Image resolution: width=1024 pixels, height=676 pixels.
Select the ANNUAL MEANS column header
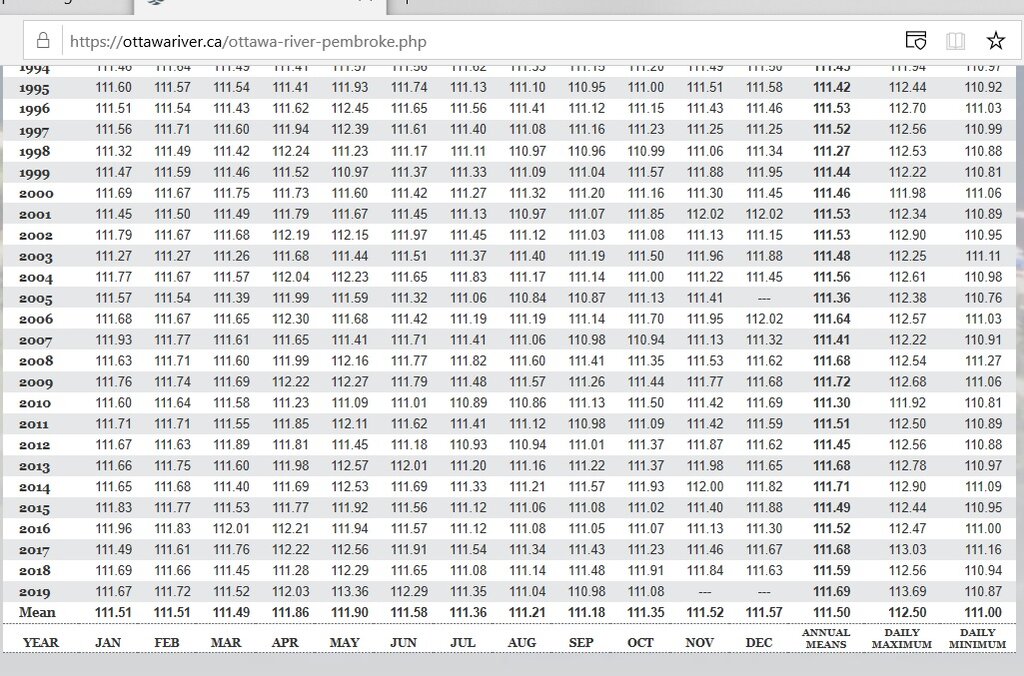(x=826, y=638)
